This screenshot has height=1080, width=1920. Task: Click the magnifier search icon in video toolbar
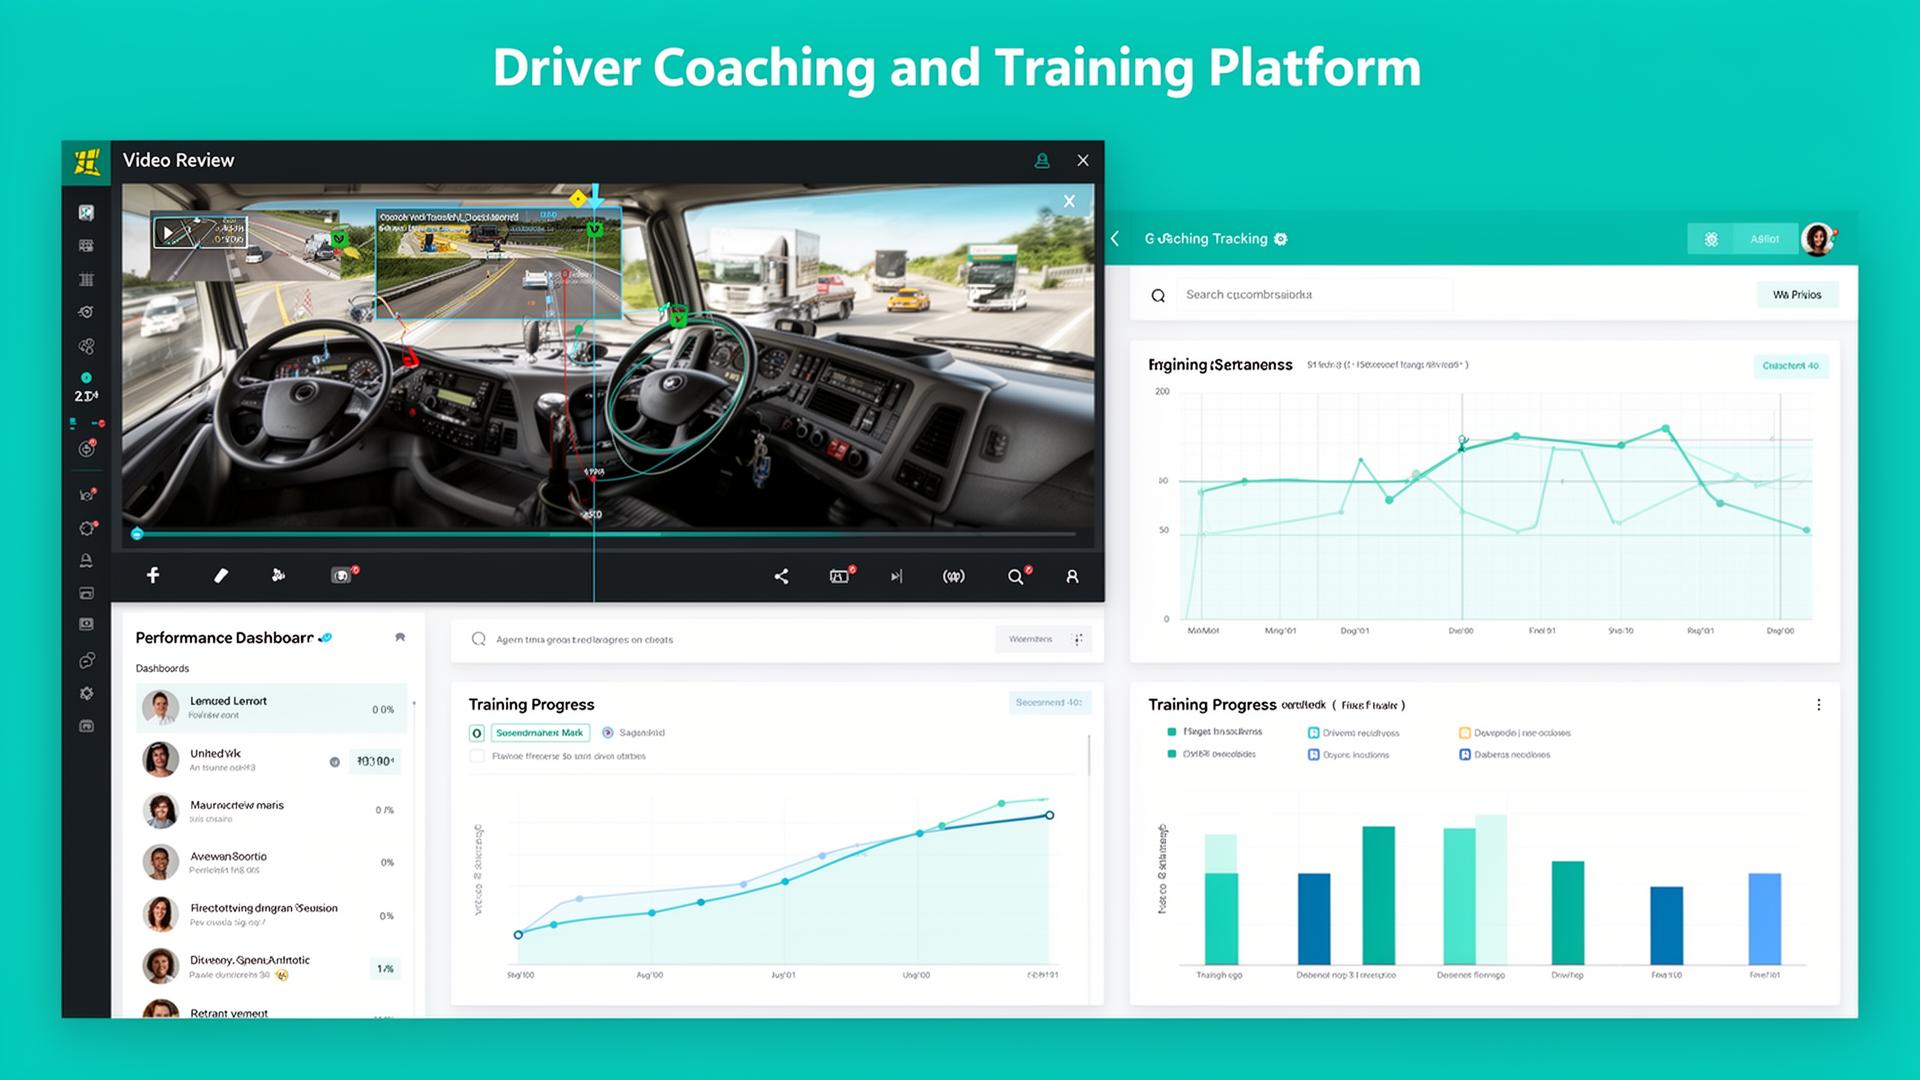[1016, 576]
